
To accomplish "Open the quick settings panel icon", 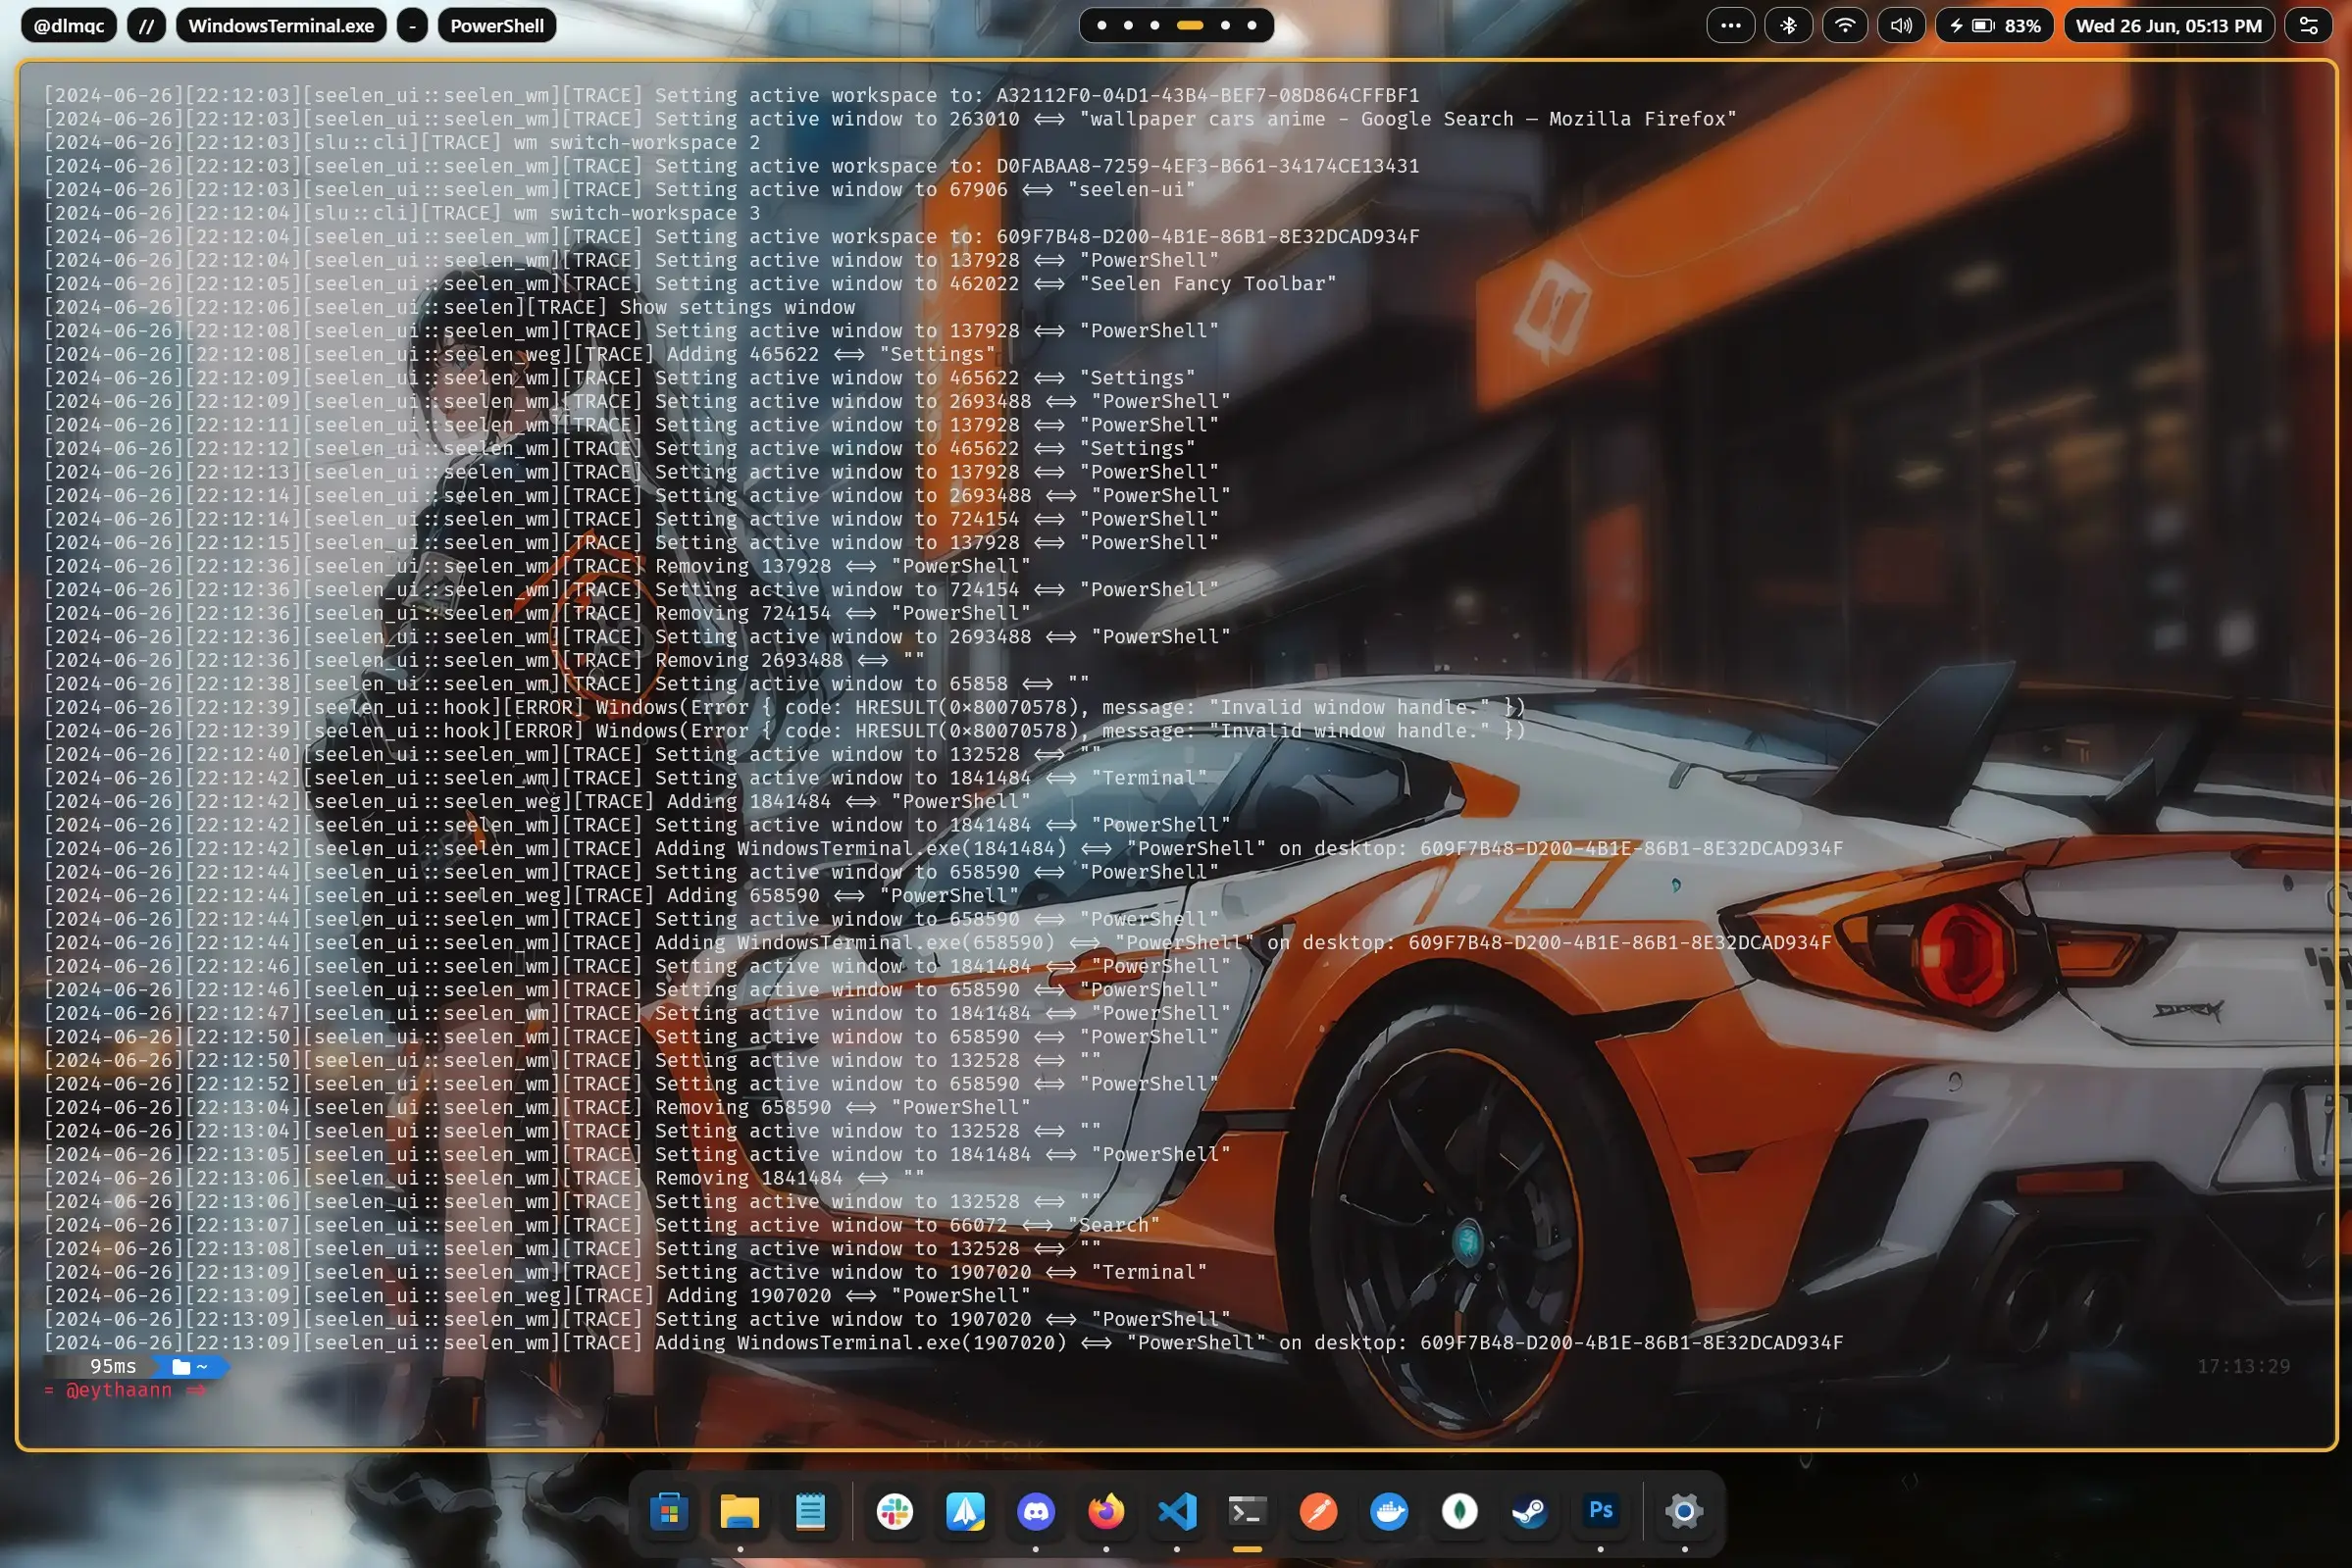I will click(2309, 25).
